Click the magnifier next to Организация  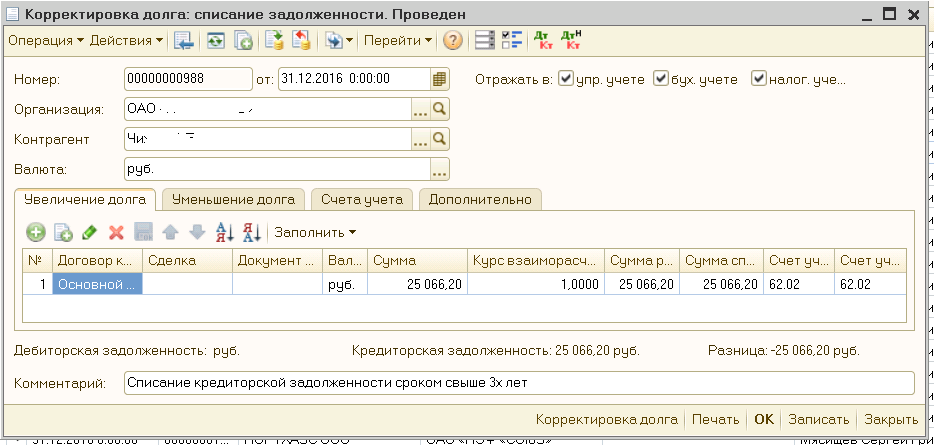pyautogui.click(x=439, y=109)
